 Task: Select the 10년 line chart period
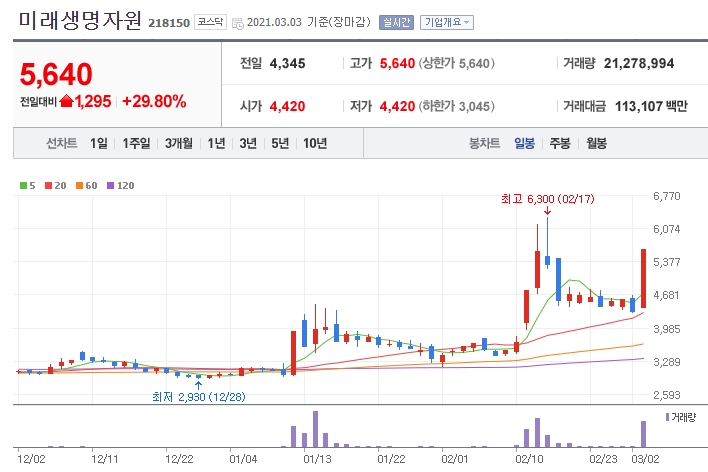315,144
